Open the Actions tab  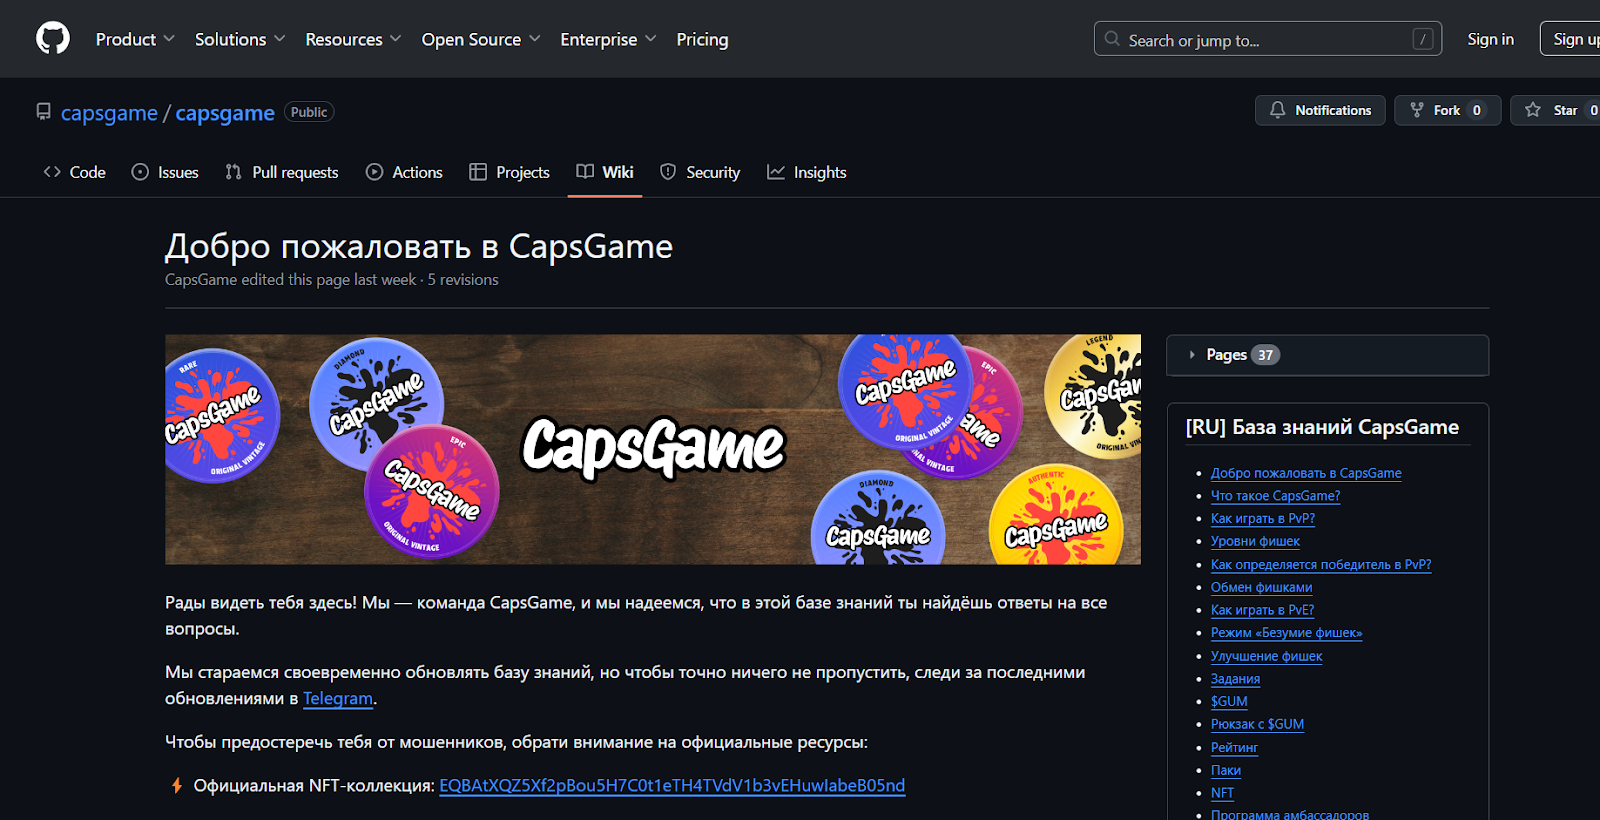coord(404,172)
